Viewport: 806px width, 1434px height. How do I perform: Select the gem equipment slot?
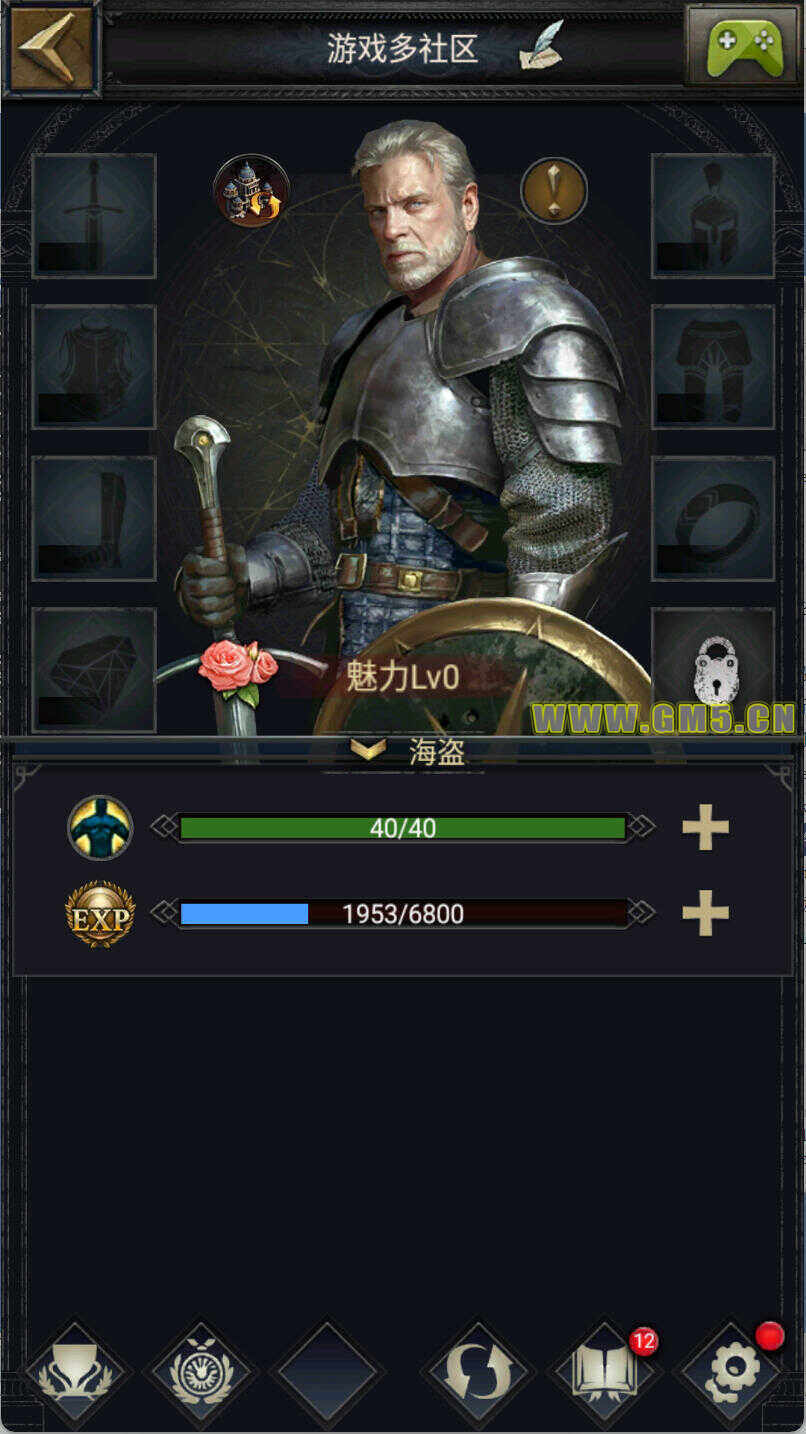point(94,670)
